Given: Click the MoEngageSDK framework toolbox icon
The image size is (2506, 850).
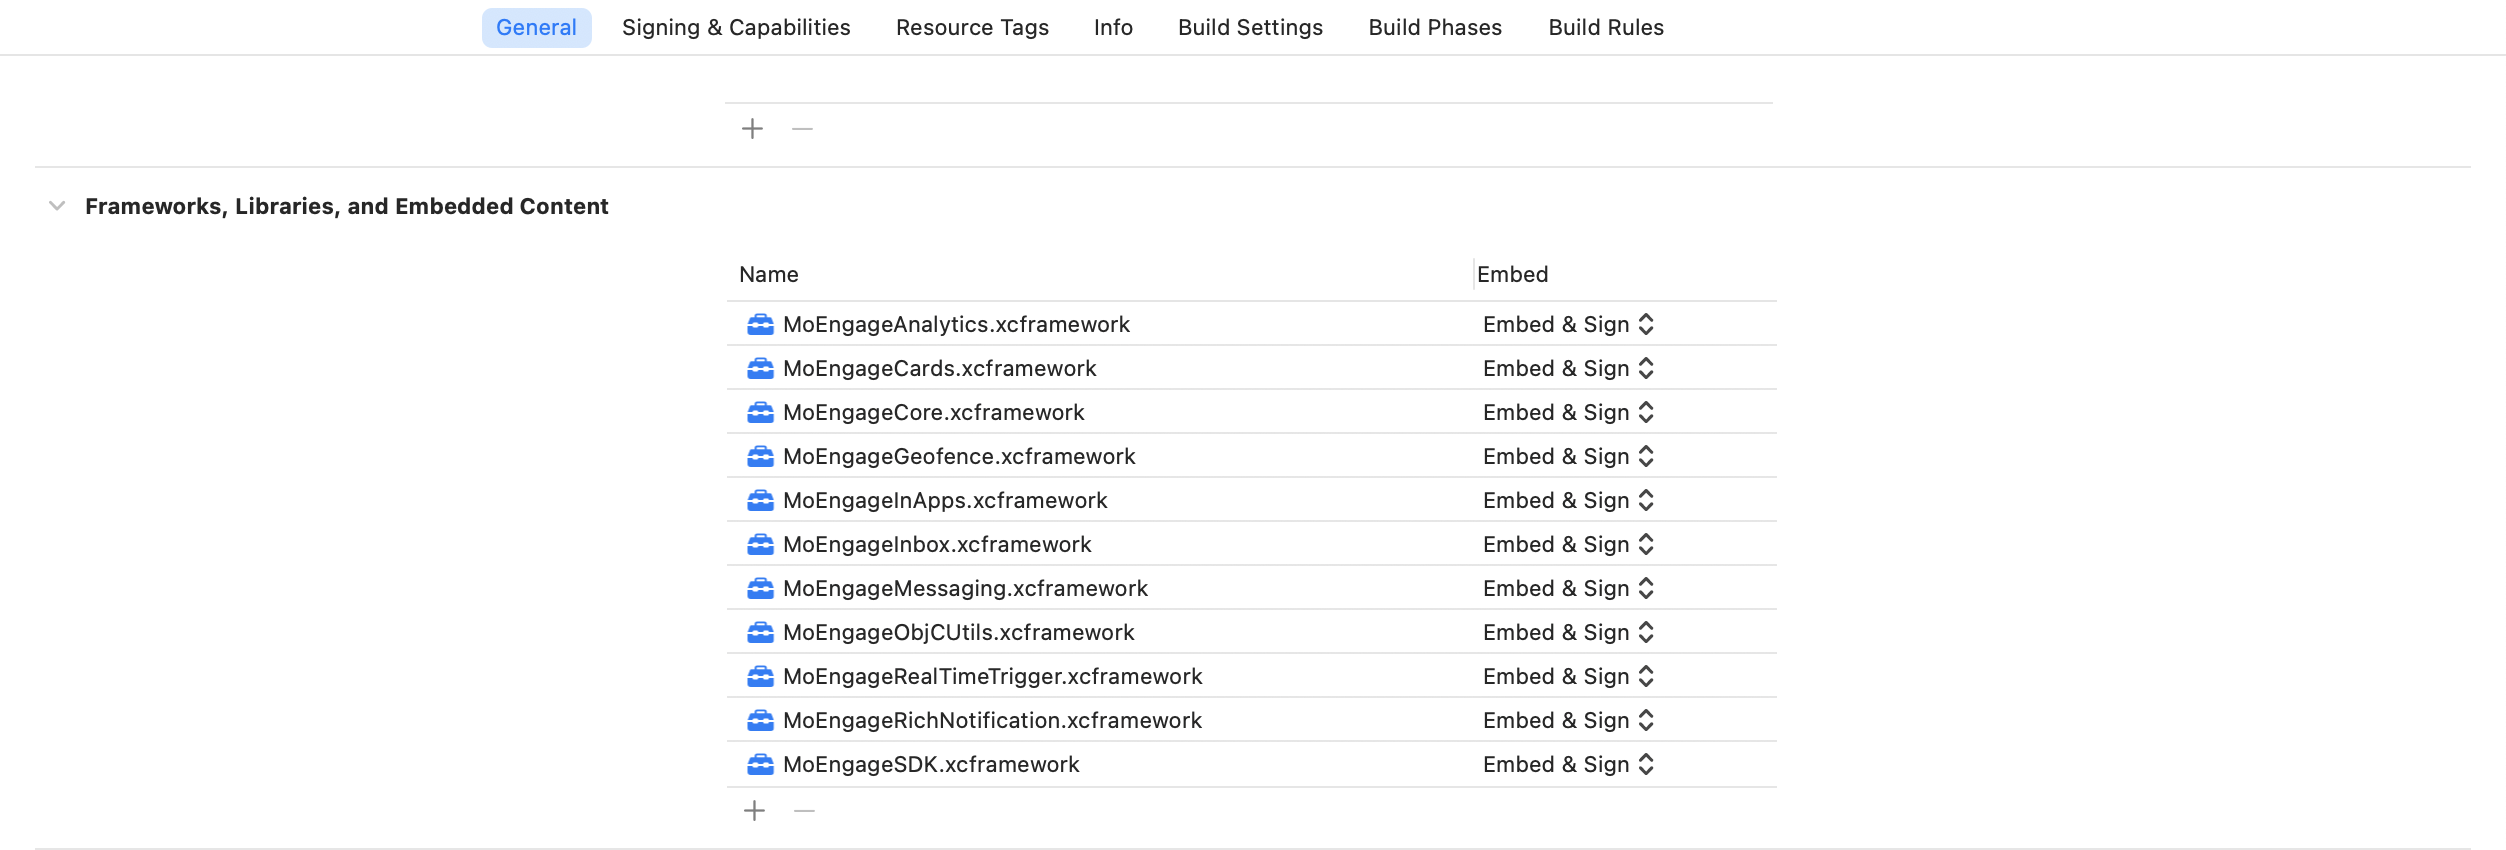Looking at the screenshot, I should pos(760,764).
